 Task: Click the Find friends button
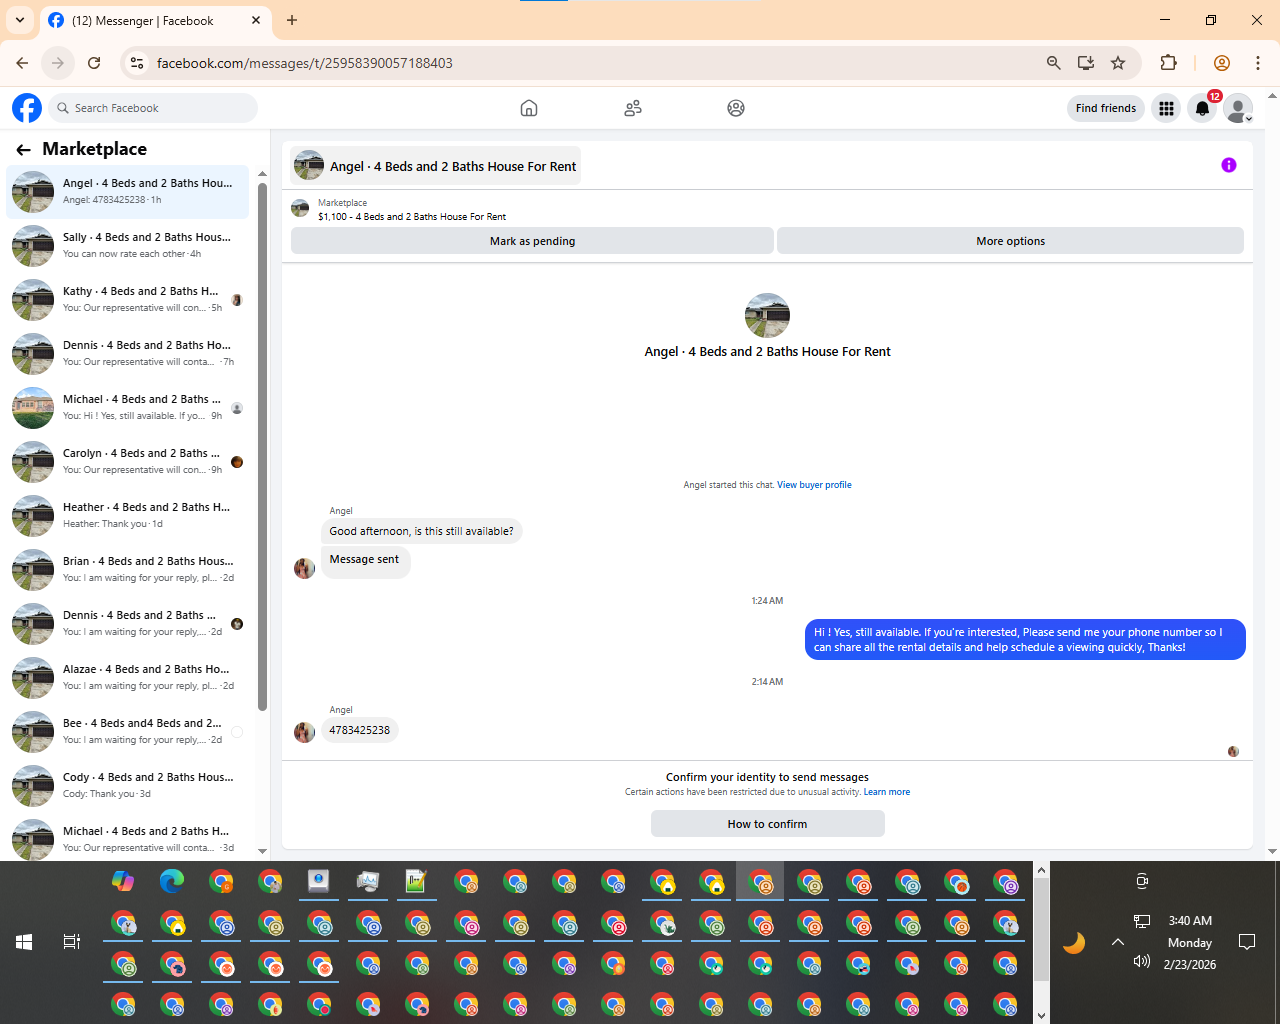click(1106, 108)
